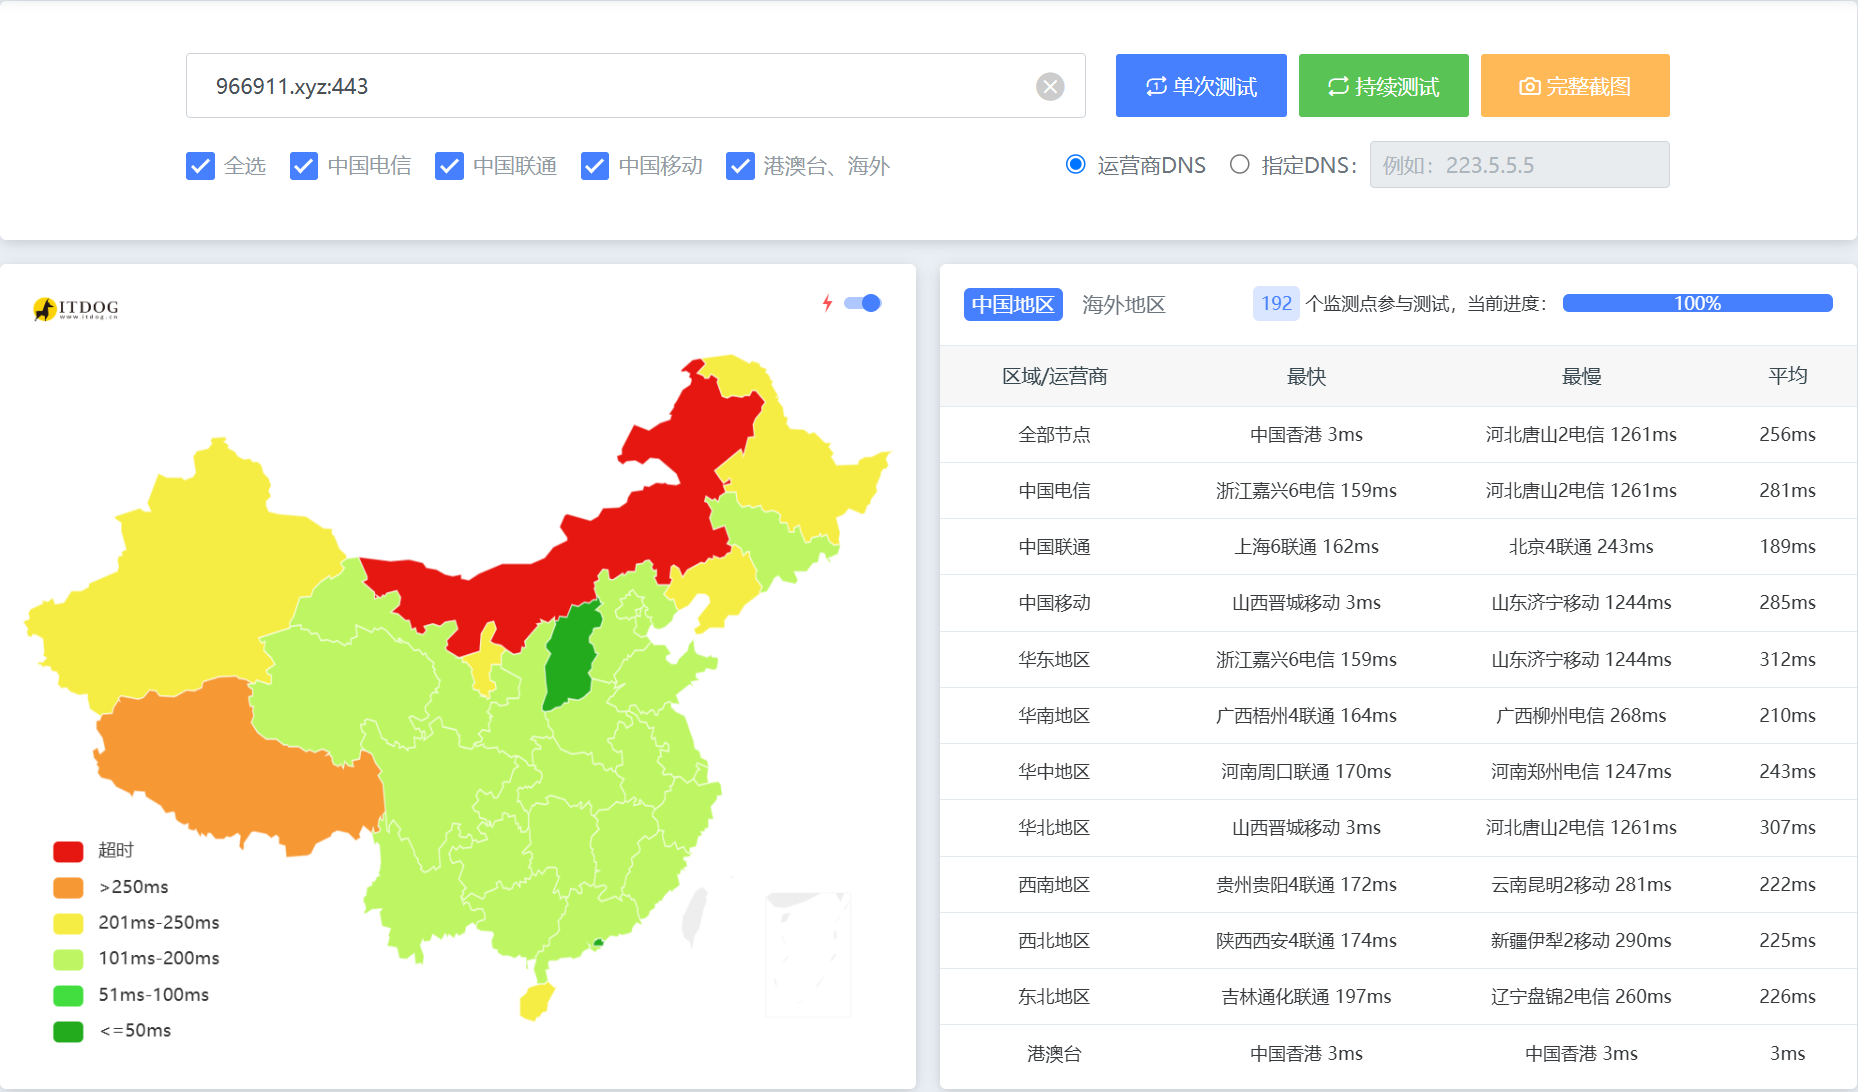Click the 平均 column header
This screenshot has height=1092, width=1858.
coord(1787,376)
